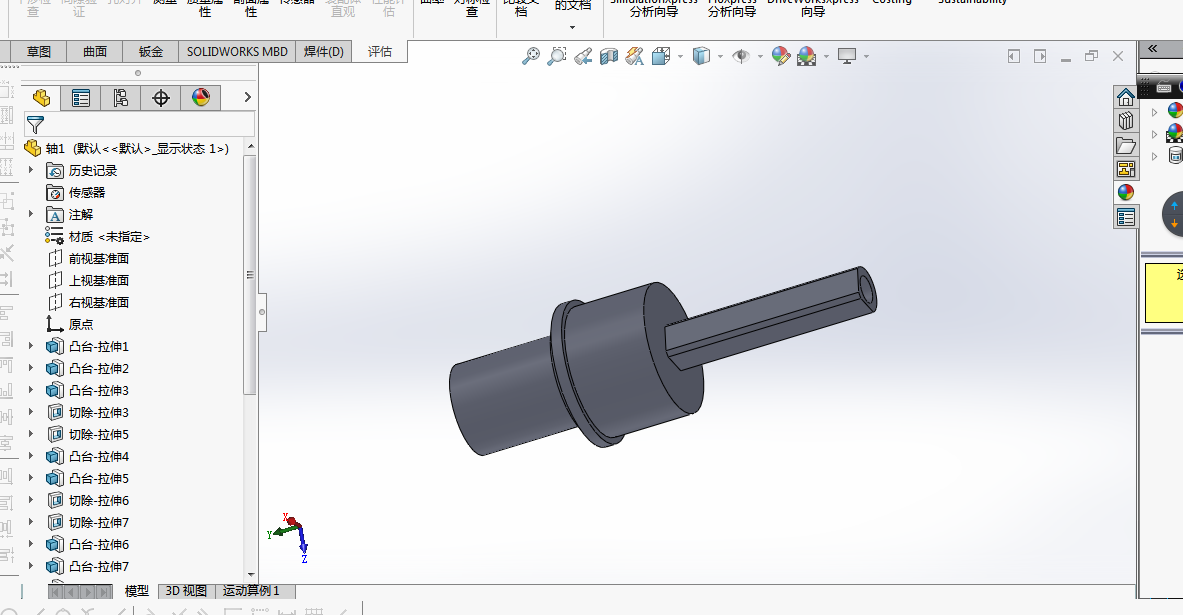
Task: Expand the 注解 tree node
Action: (31, 214)
